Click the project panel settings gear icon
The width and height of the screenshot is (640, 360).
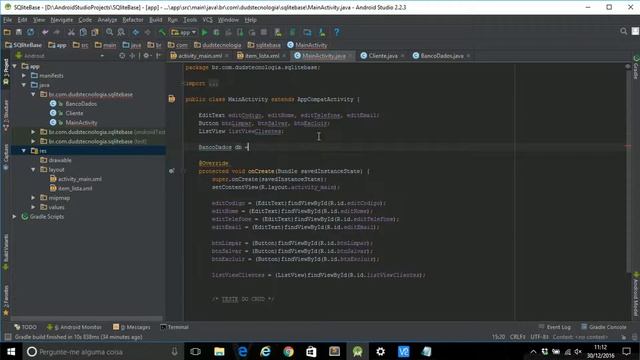146,56
